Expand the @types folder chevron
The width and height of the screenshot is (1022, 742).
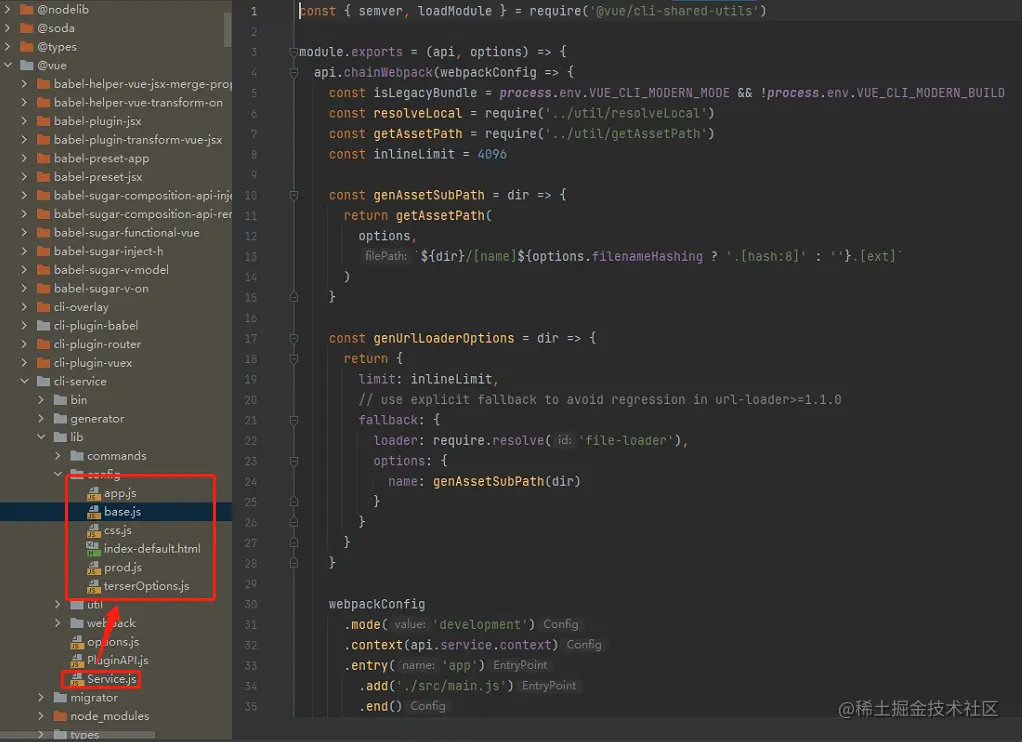click(x=8, y=46)
